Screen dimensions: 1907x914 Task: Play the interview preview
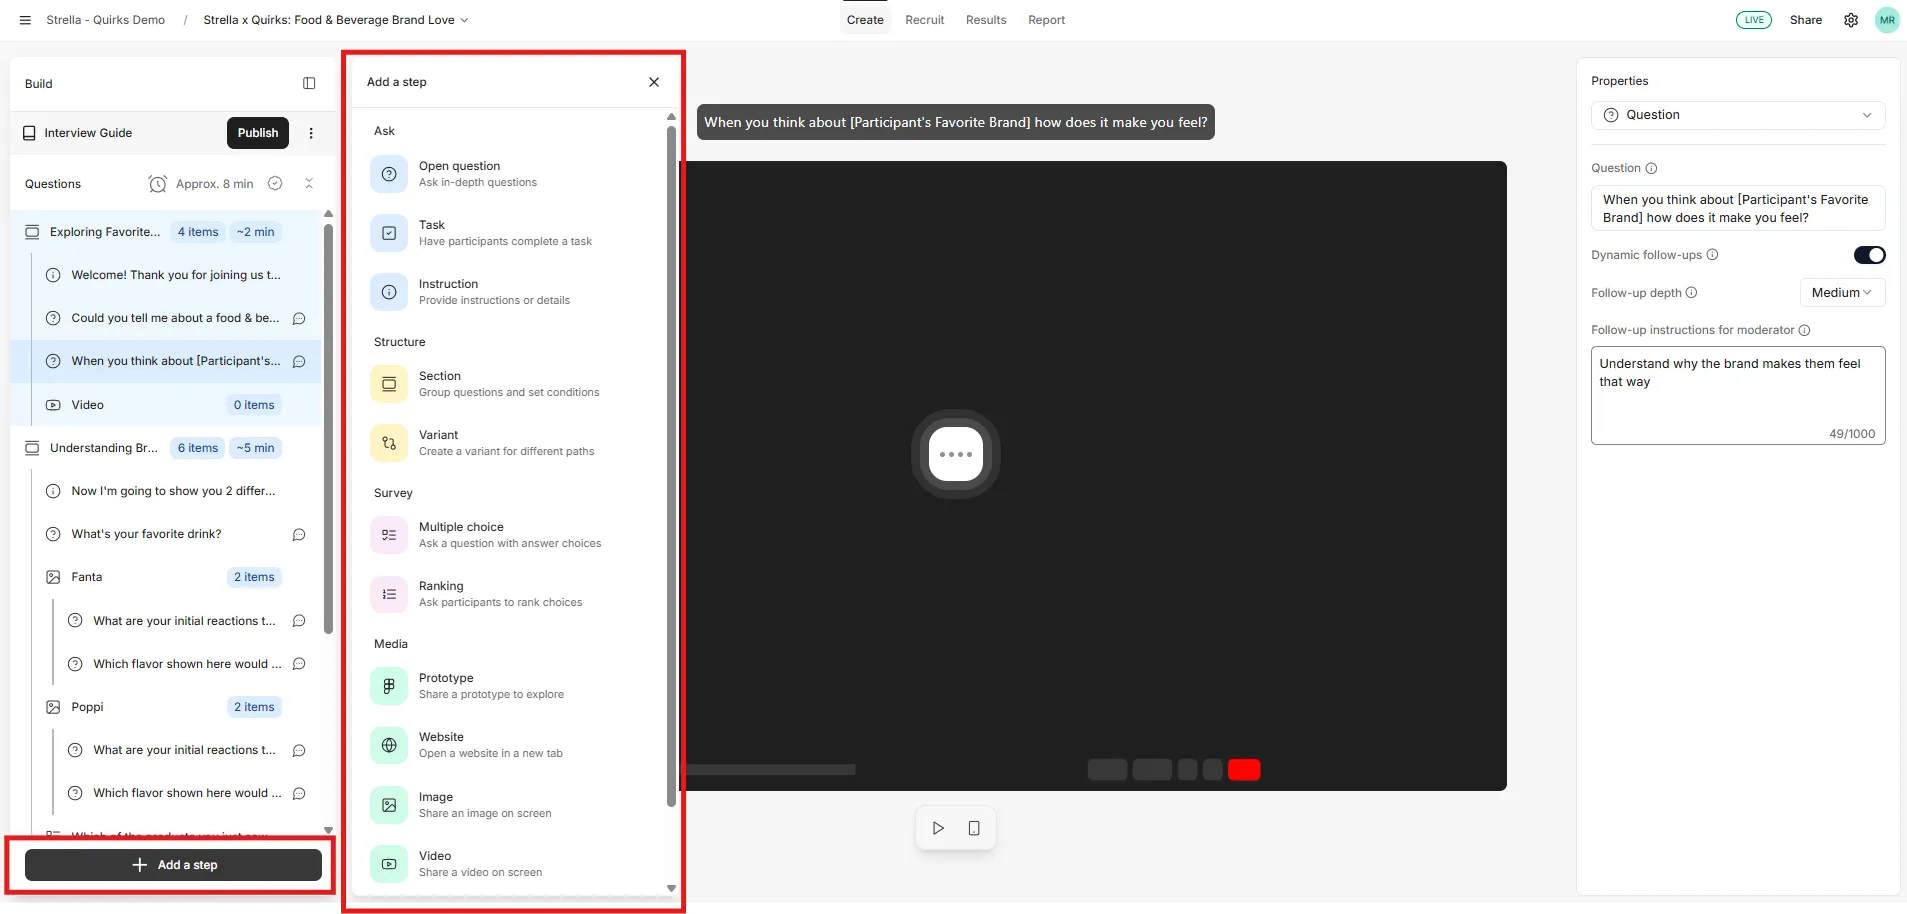[938, 828]
